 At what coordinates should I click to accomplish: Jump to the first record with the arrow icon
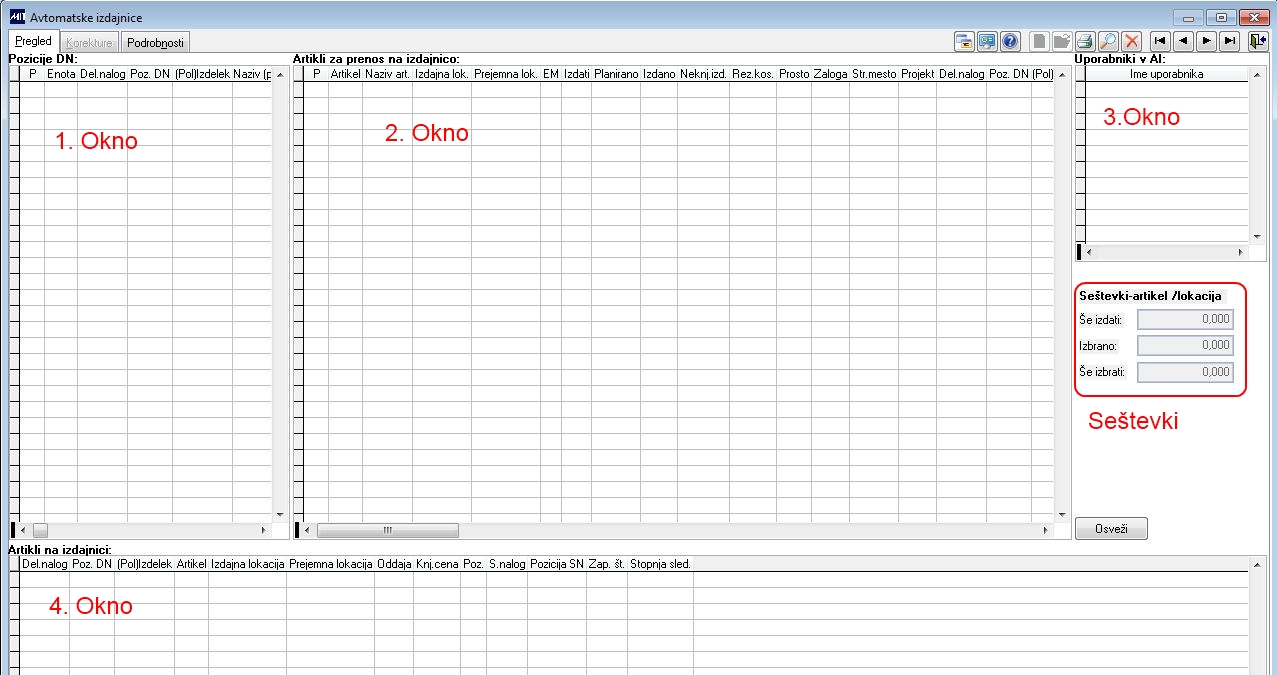coord(1160,41)
